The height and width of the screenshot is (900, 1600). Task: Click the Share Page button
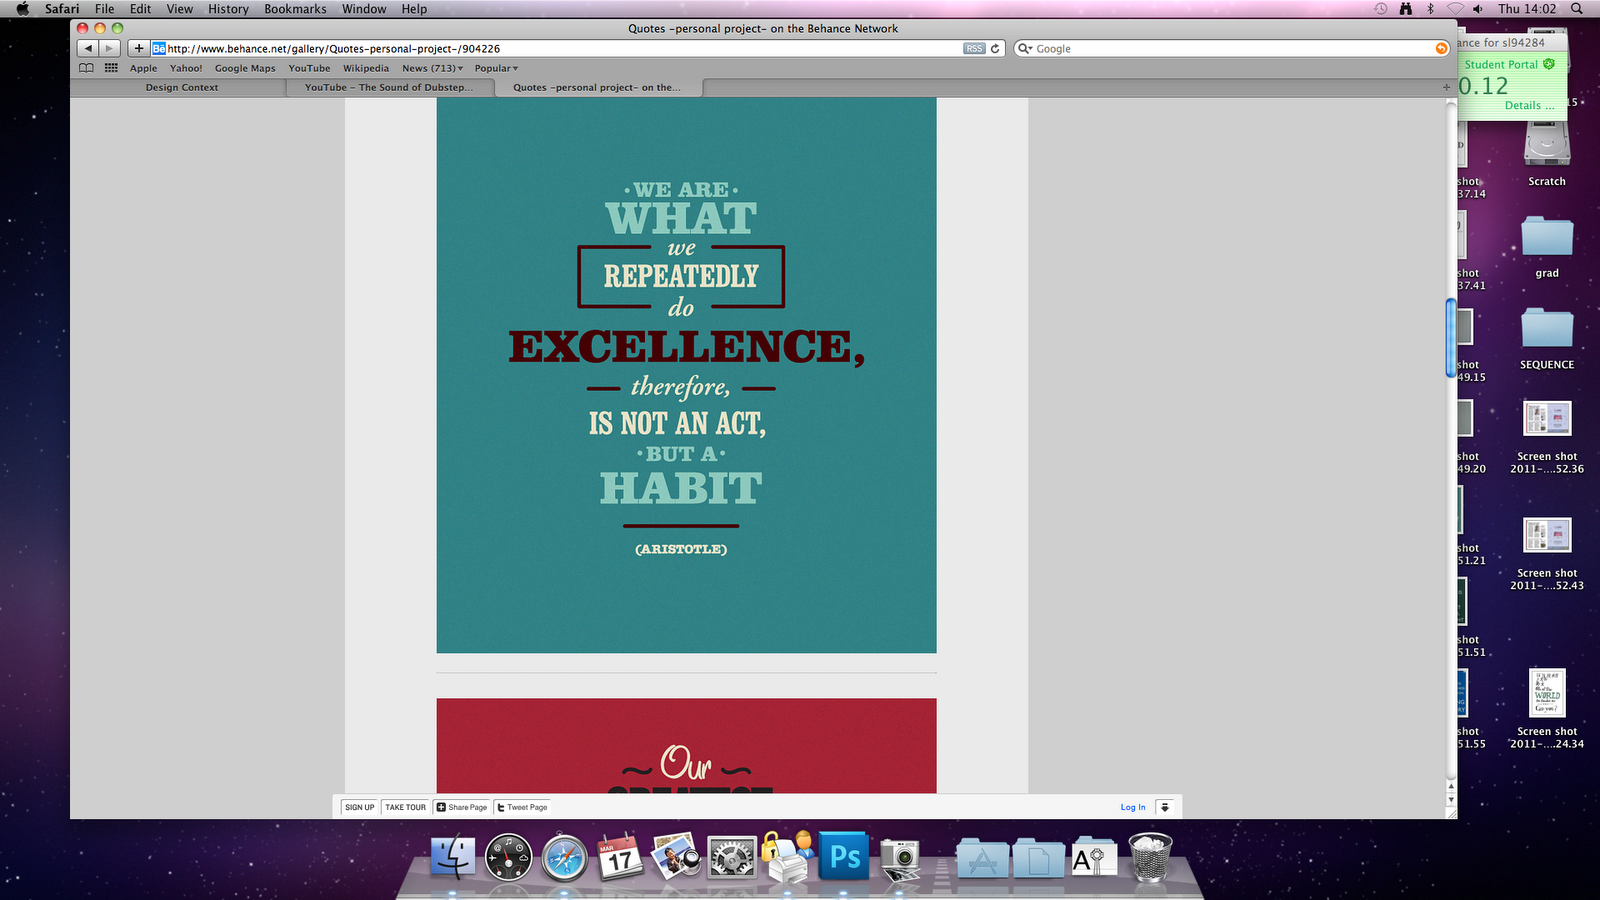(x=462, y=807)
